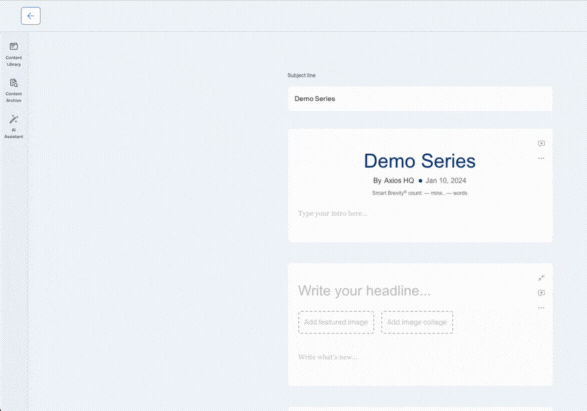The image size is (587, 411).
Task: Click the back arrow button
Action: [31, 16]
